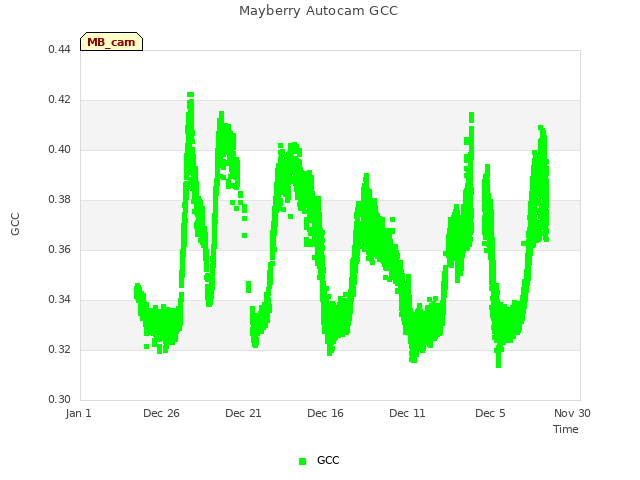Click the 0.32 y-axis value
The width and height of the screenshot is (640, 480).
[x=59, y=349]
